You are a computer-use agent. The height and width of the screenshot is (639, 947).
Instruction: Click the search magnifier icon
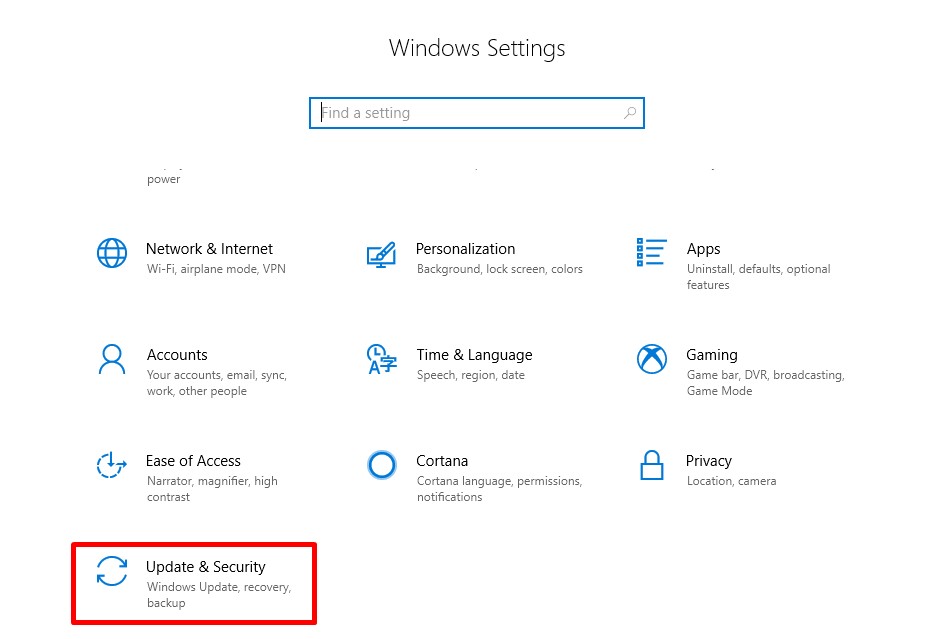tap(630, 112)
